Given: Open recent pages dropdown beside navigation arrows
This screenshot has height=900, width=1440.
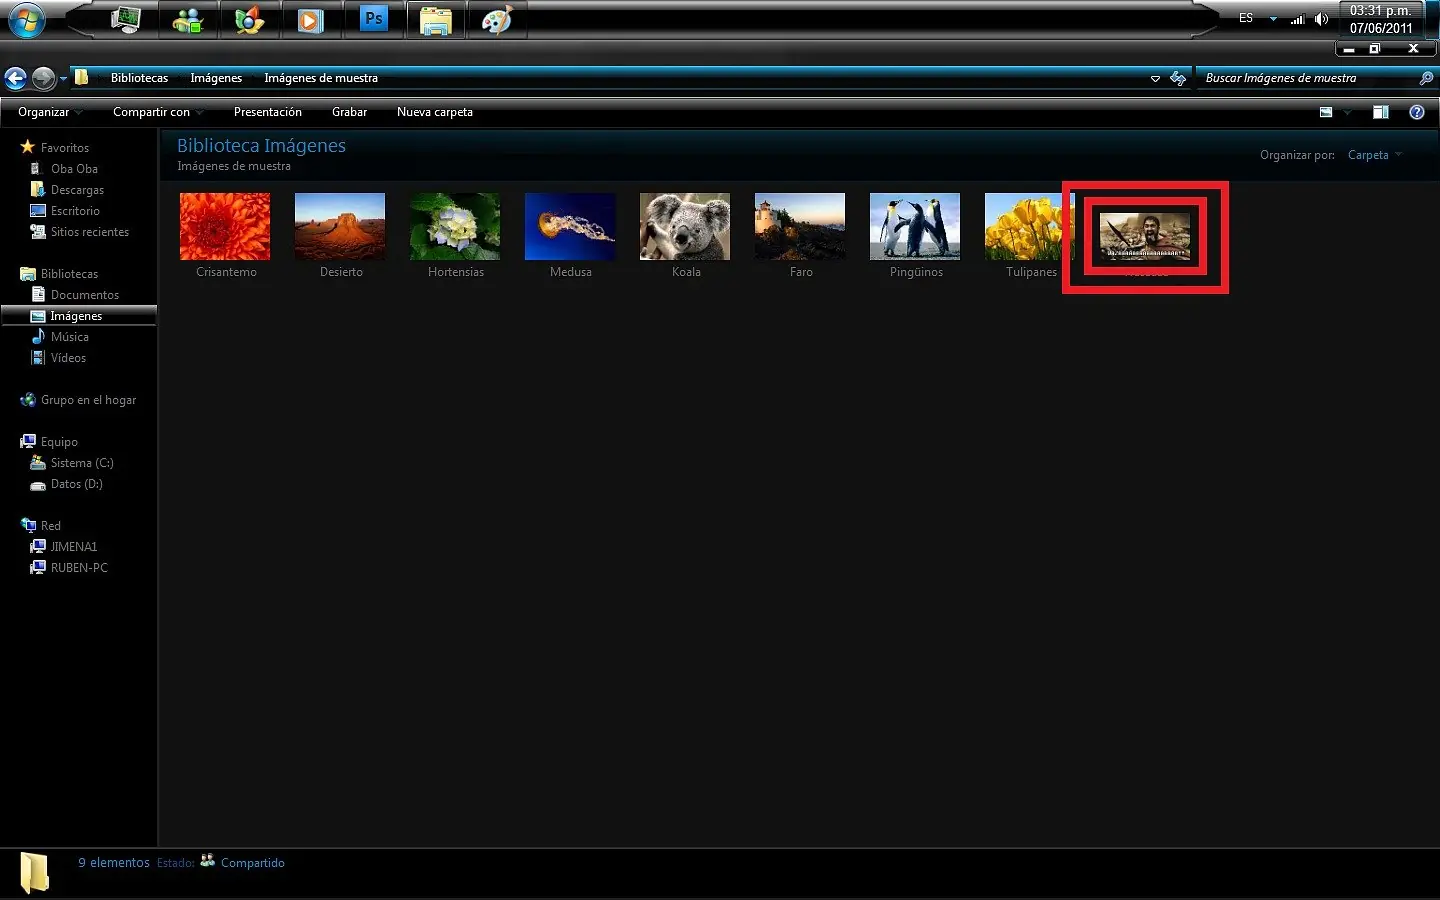Looking at the screenshot, I should click(x=63, y=78).
